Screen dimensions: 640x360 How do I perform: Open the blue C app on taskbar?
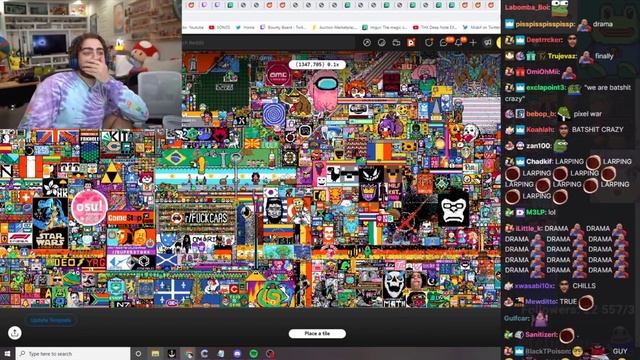coord(204,353)
